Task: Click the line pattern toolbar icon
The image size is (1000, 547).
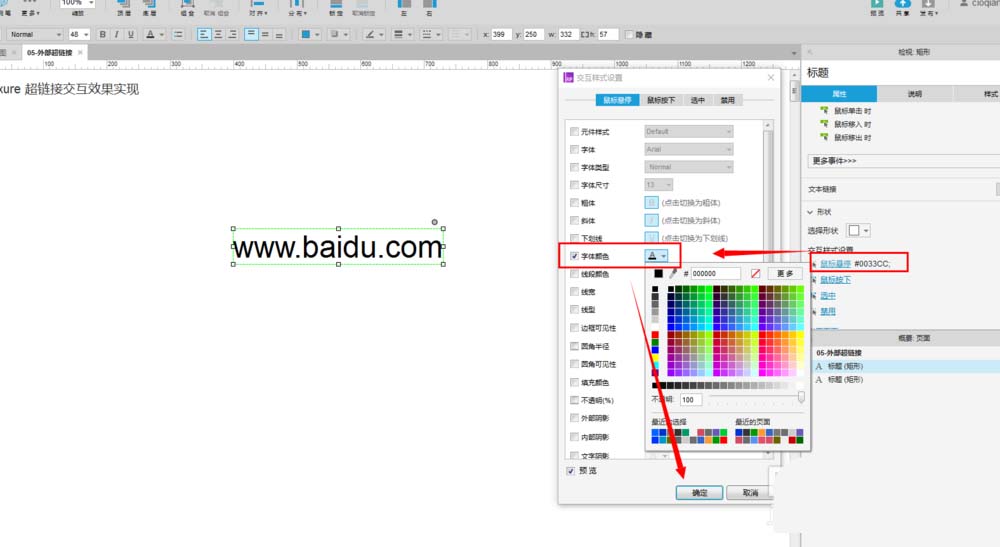Action: (427, 34)
